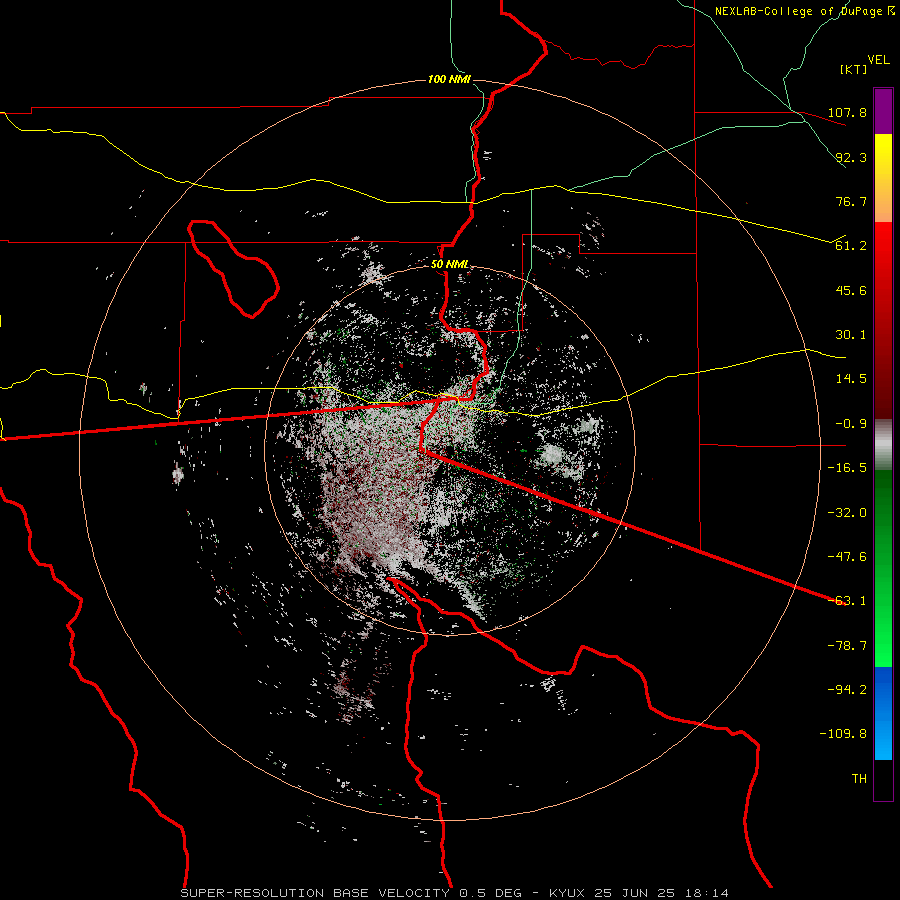Click the -78.7 velocity scale value
The height and width of the screenshot is (900, 900).
[847, 646]
